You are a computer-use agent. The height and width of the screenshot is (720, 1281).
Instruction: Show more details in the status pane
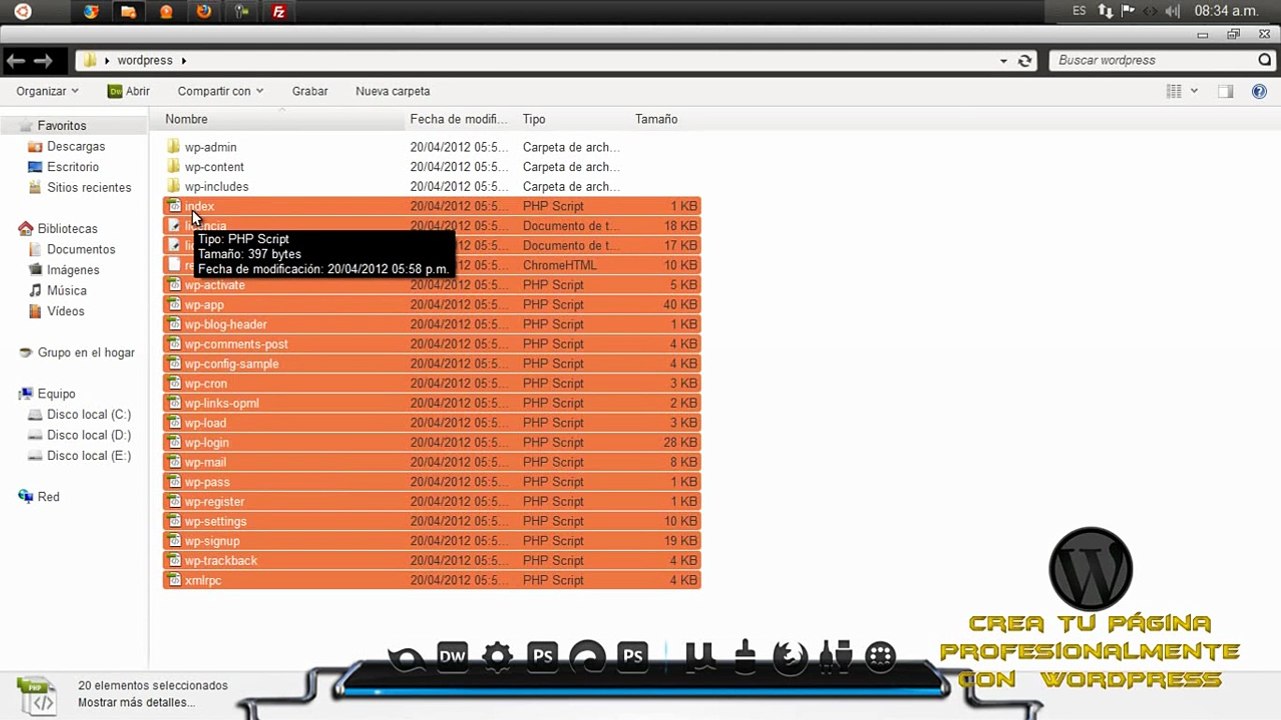click(136, 702)
